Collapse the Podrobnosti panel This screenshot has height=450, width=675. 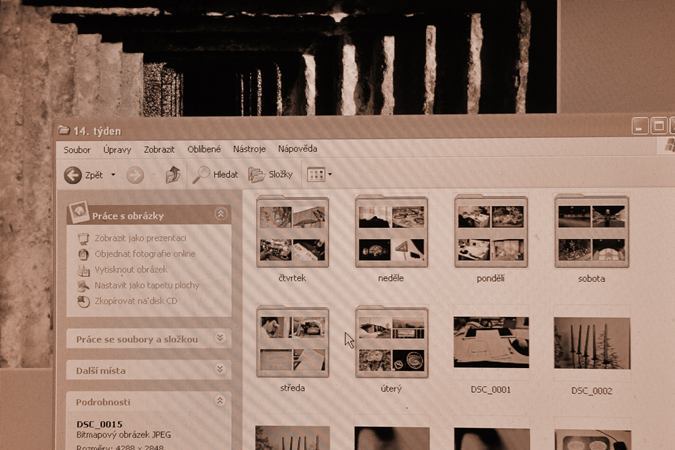[220, 401]
